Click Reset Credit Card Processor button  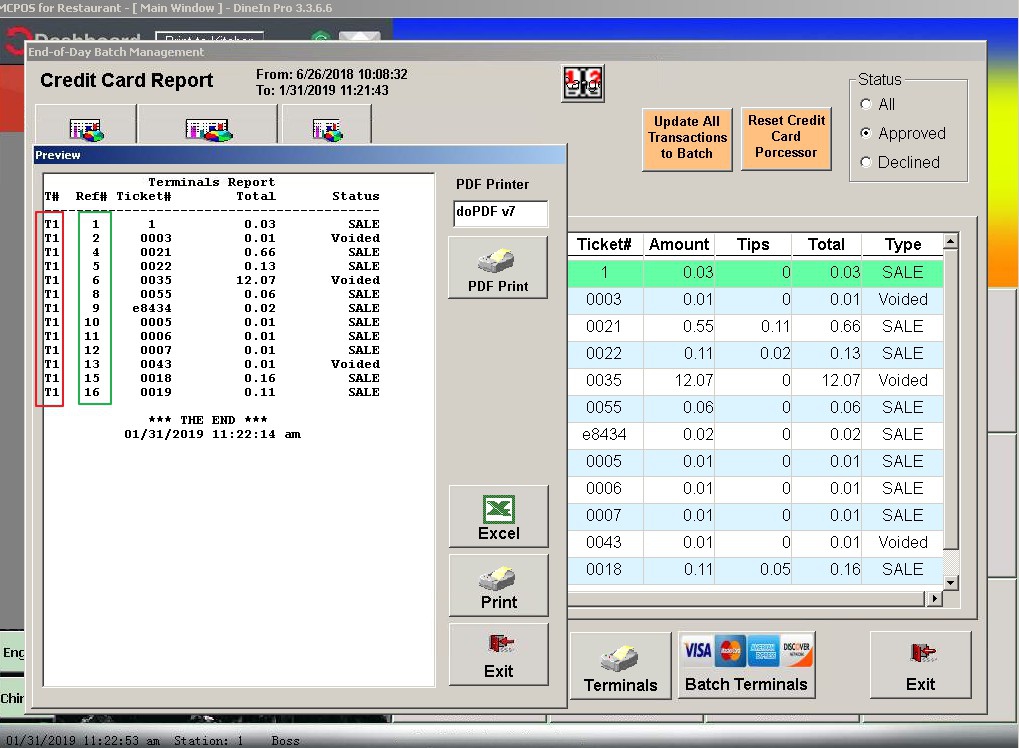(x=786, y=138)
